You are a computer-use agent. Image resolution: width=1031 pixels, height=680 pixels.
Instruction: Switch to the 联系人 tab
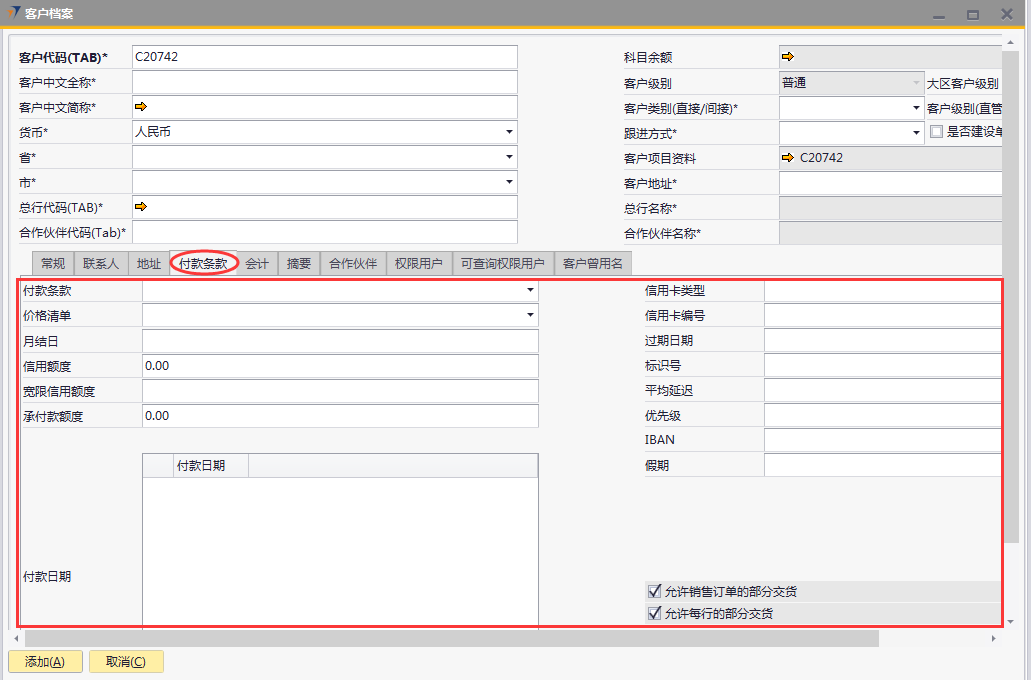(x=101, y=264)
